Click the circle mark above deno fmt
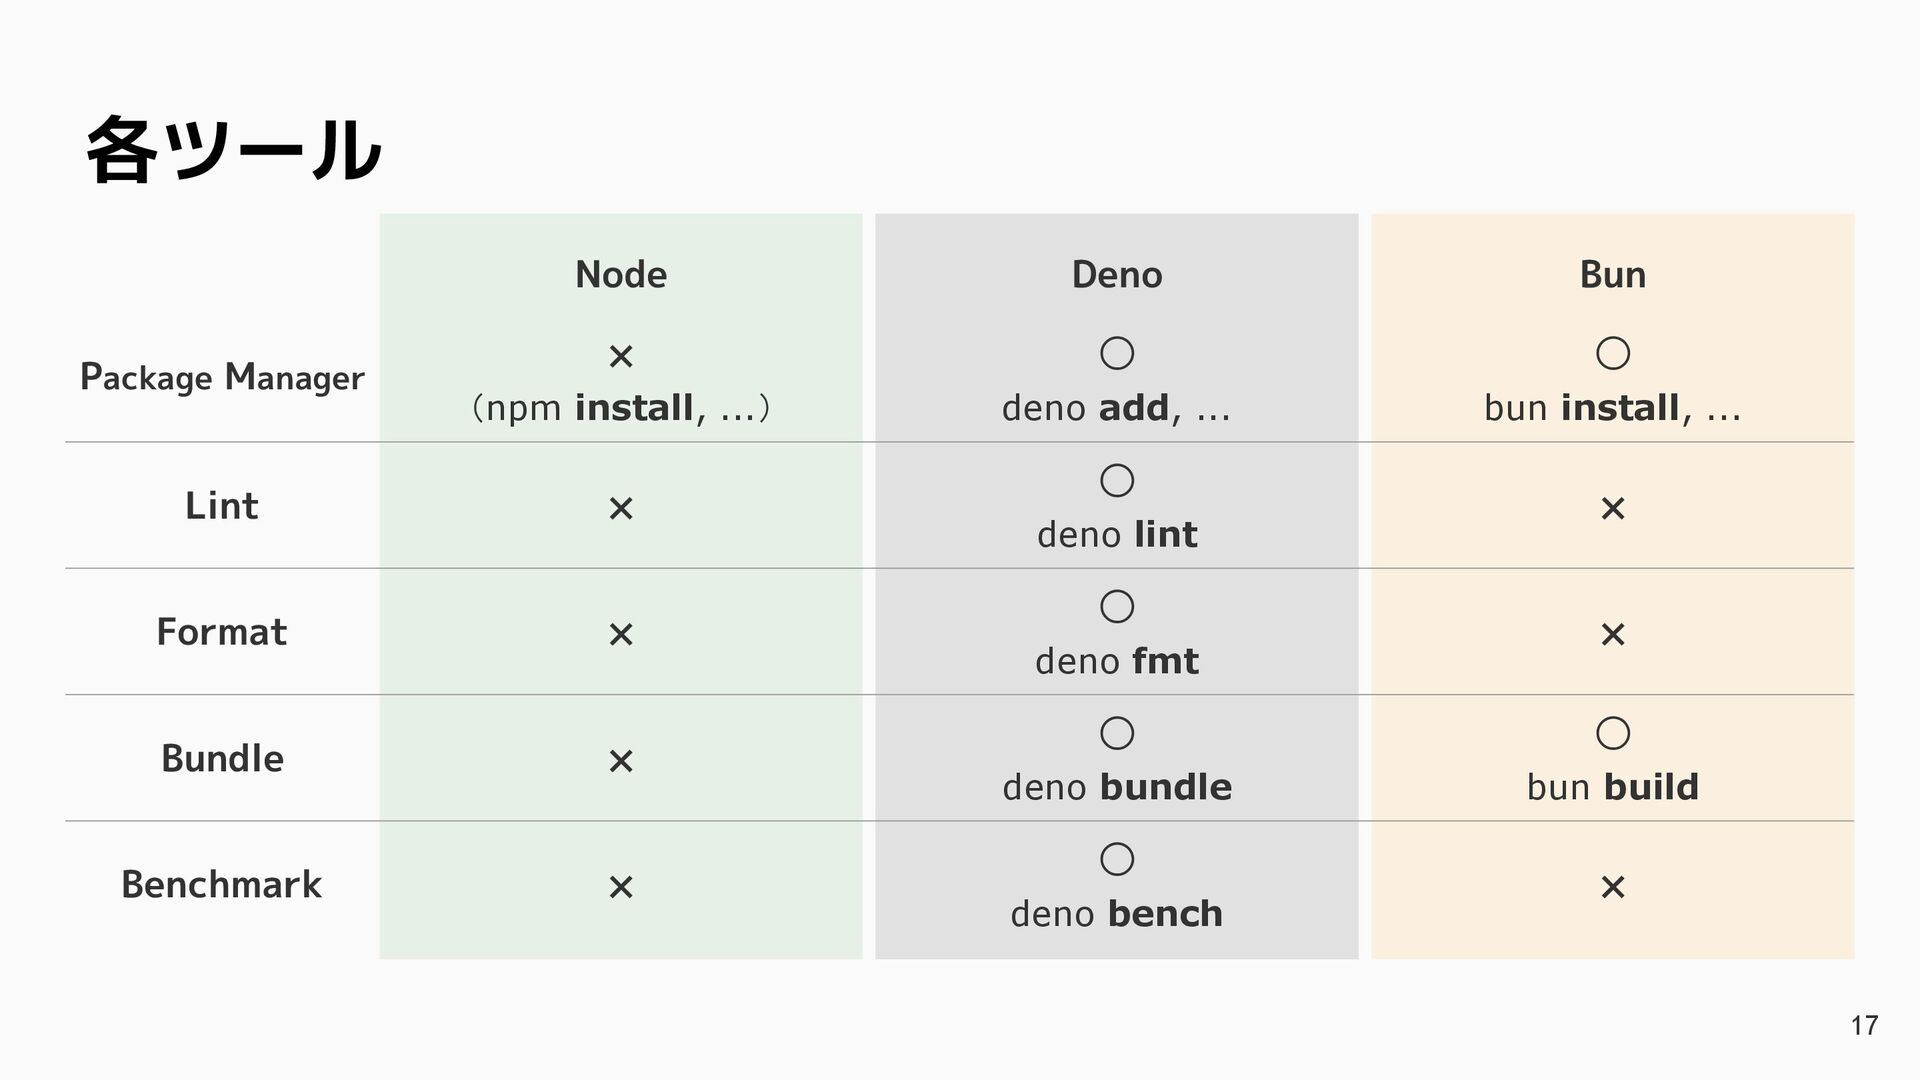Viewport: 1920px width, 1080px height. 1116,607
